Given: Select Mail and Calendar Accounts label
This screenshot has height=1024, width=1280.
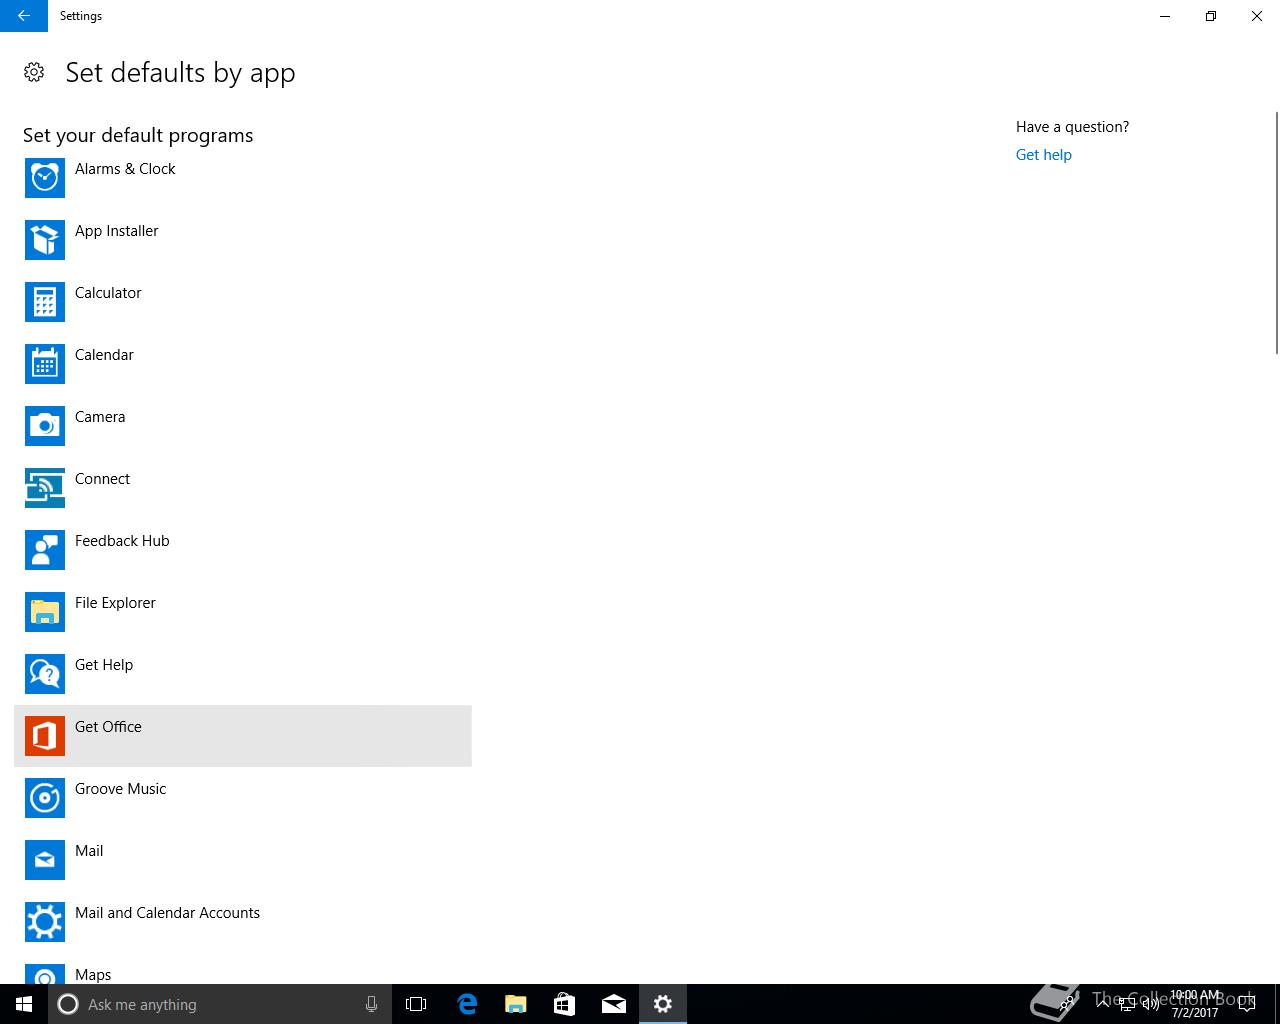Looking at the screenshot, I should point(167,913).
